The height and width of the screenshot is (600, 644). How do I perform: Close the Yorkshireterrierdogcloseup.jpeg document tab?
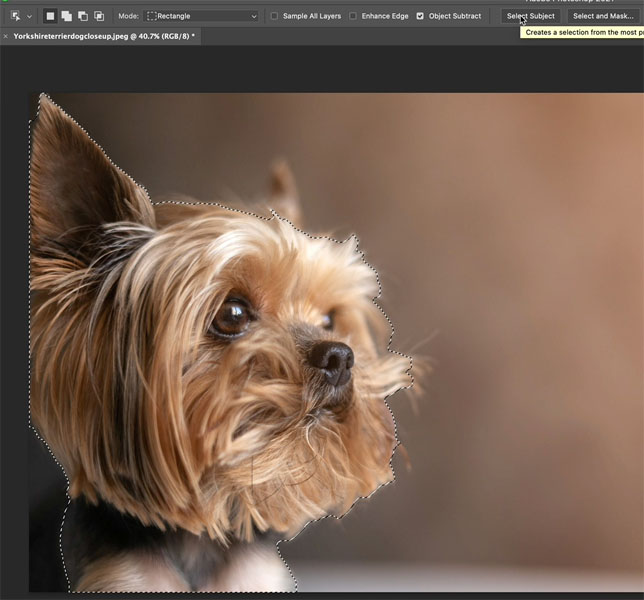point(5,37)
